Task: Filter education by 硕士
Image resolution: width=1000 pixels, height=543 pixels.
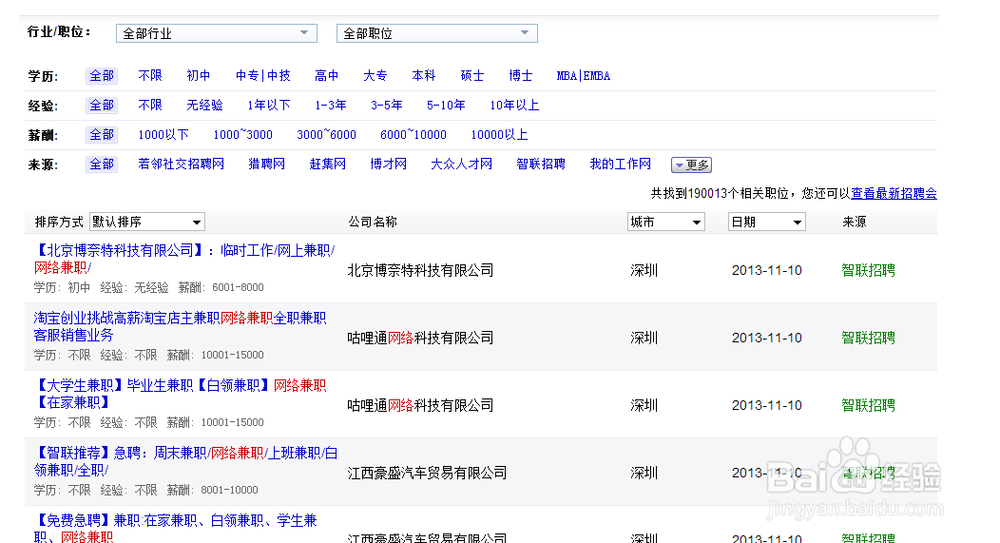Action: click(x=472, y=76)
